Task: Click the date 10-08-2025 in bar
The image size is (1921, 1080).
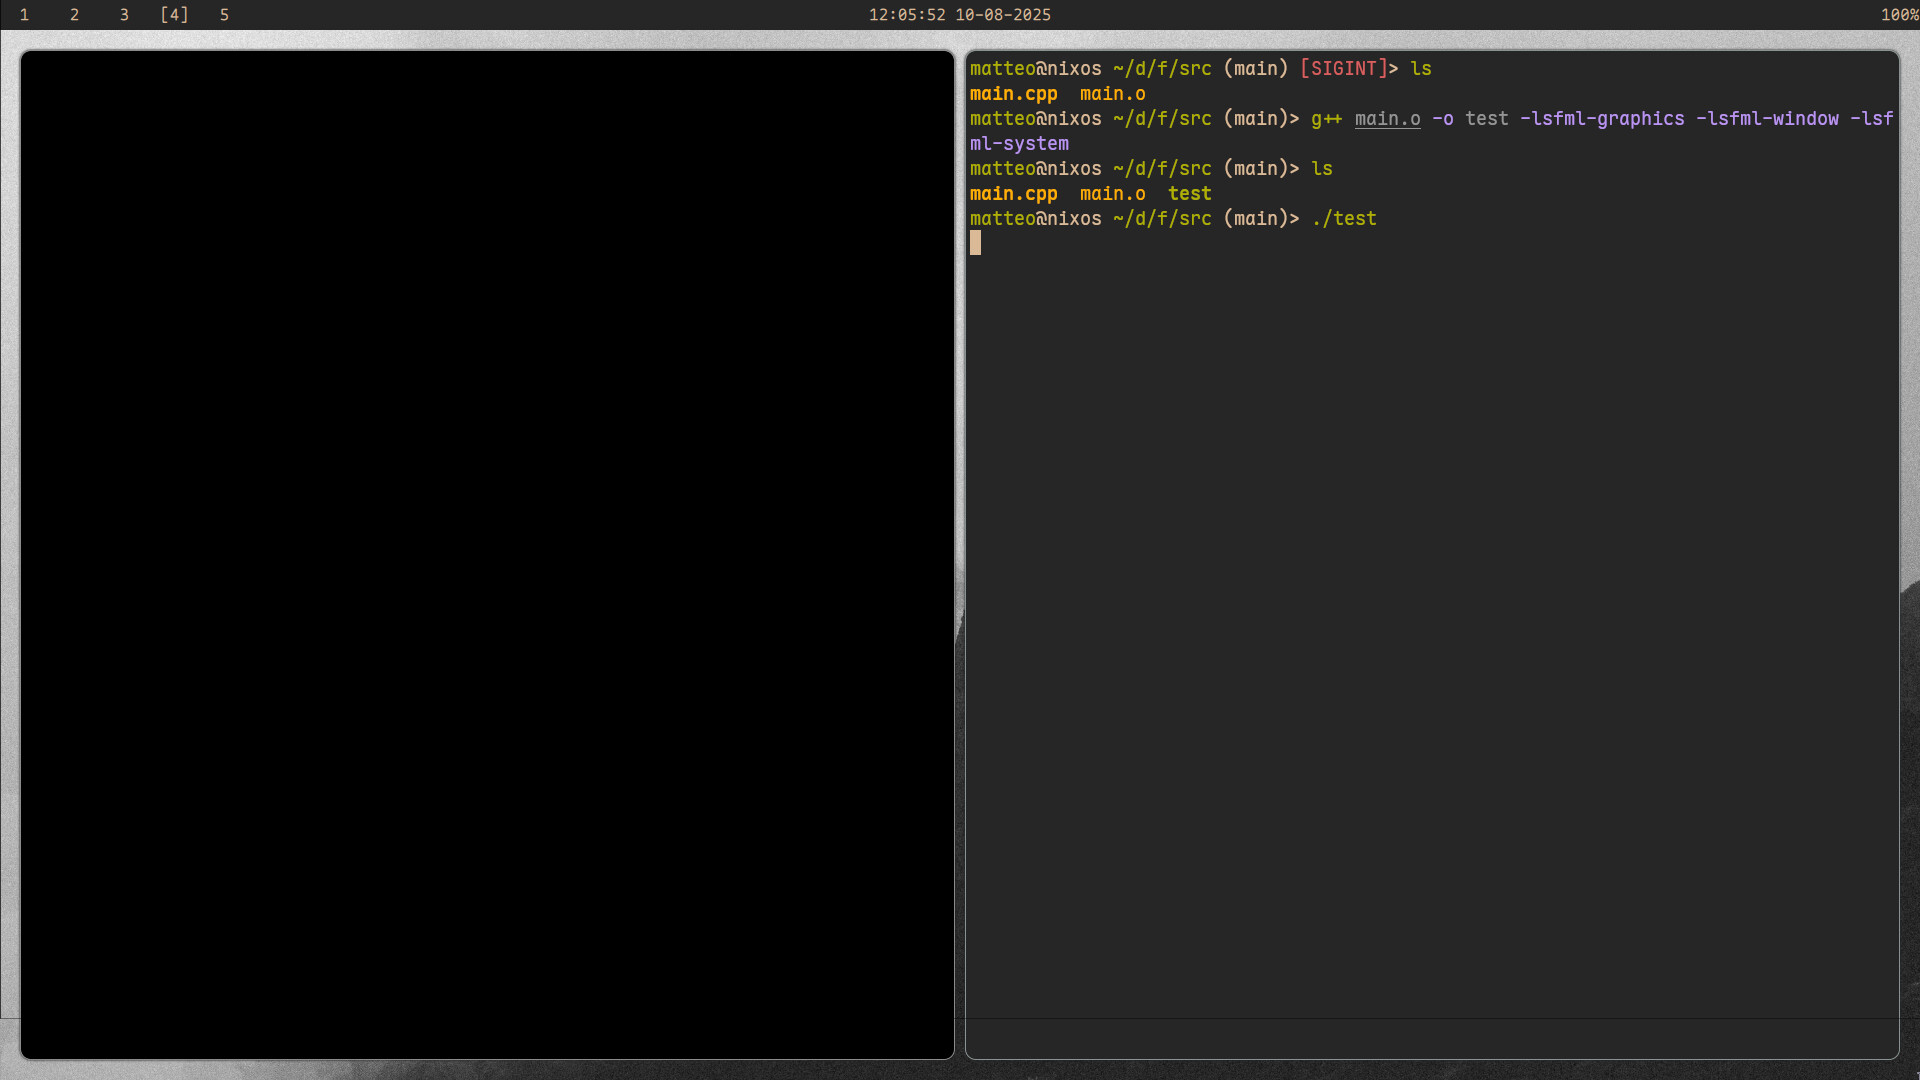Action: (1002, 15)
